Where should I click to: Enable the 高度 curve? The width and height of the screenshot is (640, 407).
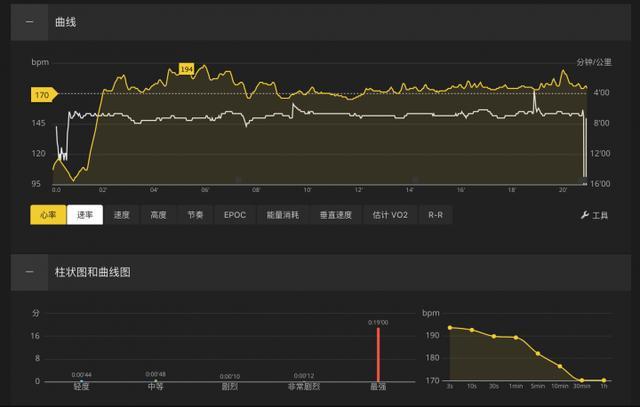159,215
